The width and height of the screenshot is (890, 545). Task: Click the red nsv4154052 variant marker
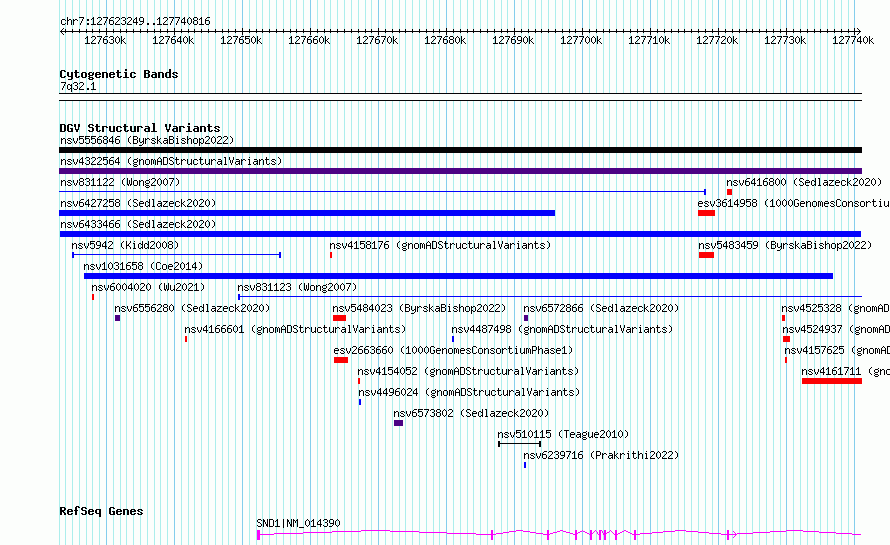tap(359, 381)
